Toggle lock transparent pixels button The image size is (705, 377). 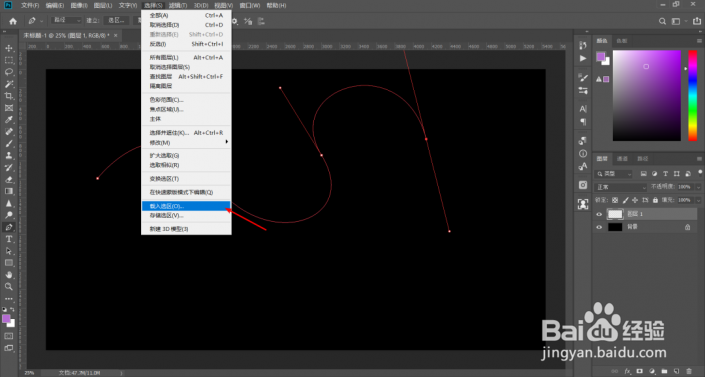pyautogui.click(x=615, y=200)
